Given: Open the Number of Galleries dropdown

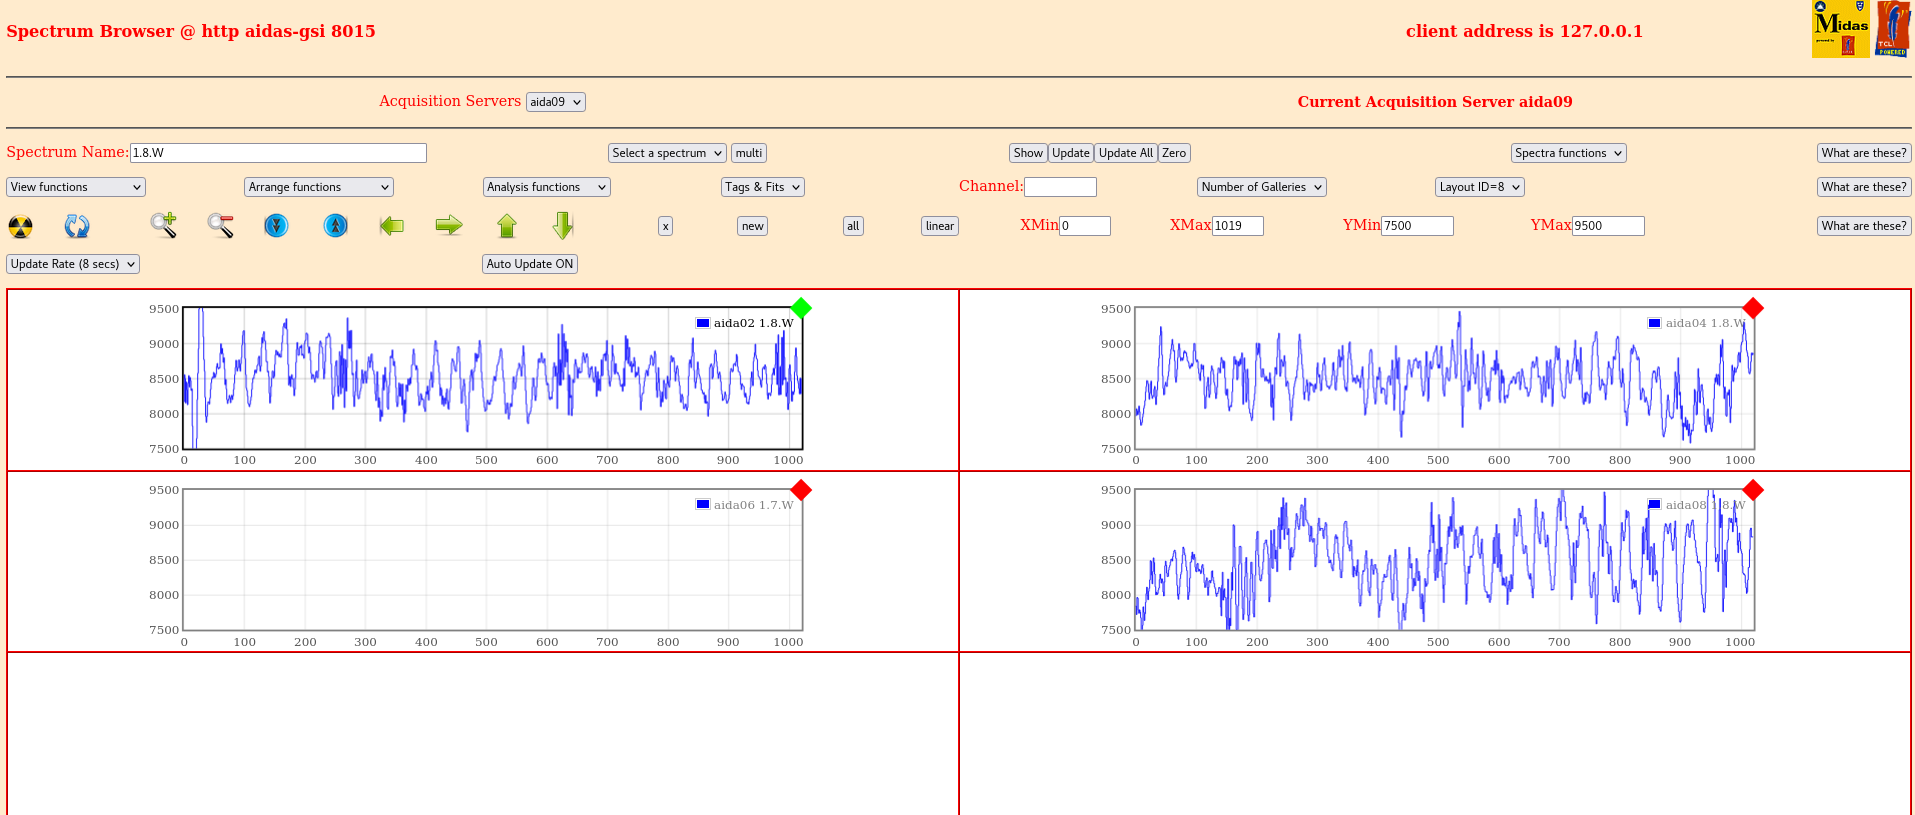Looking at the screenshot, I should (x=1261, y=187).
